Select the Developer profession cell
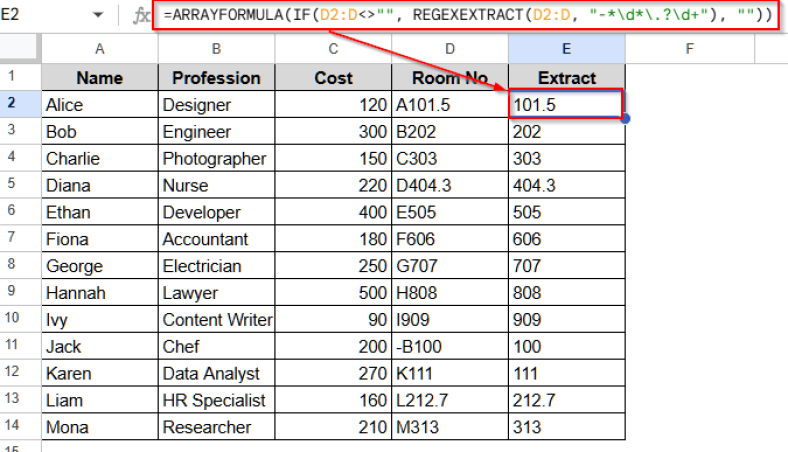This screenshot has height=452, width=788. (x=216, y=212)
